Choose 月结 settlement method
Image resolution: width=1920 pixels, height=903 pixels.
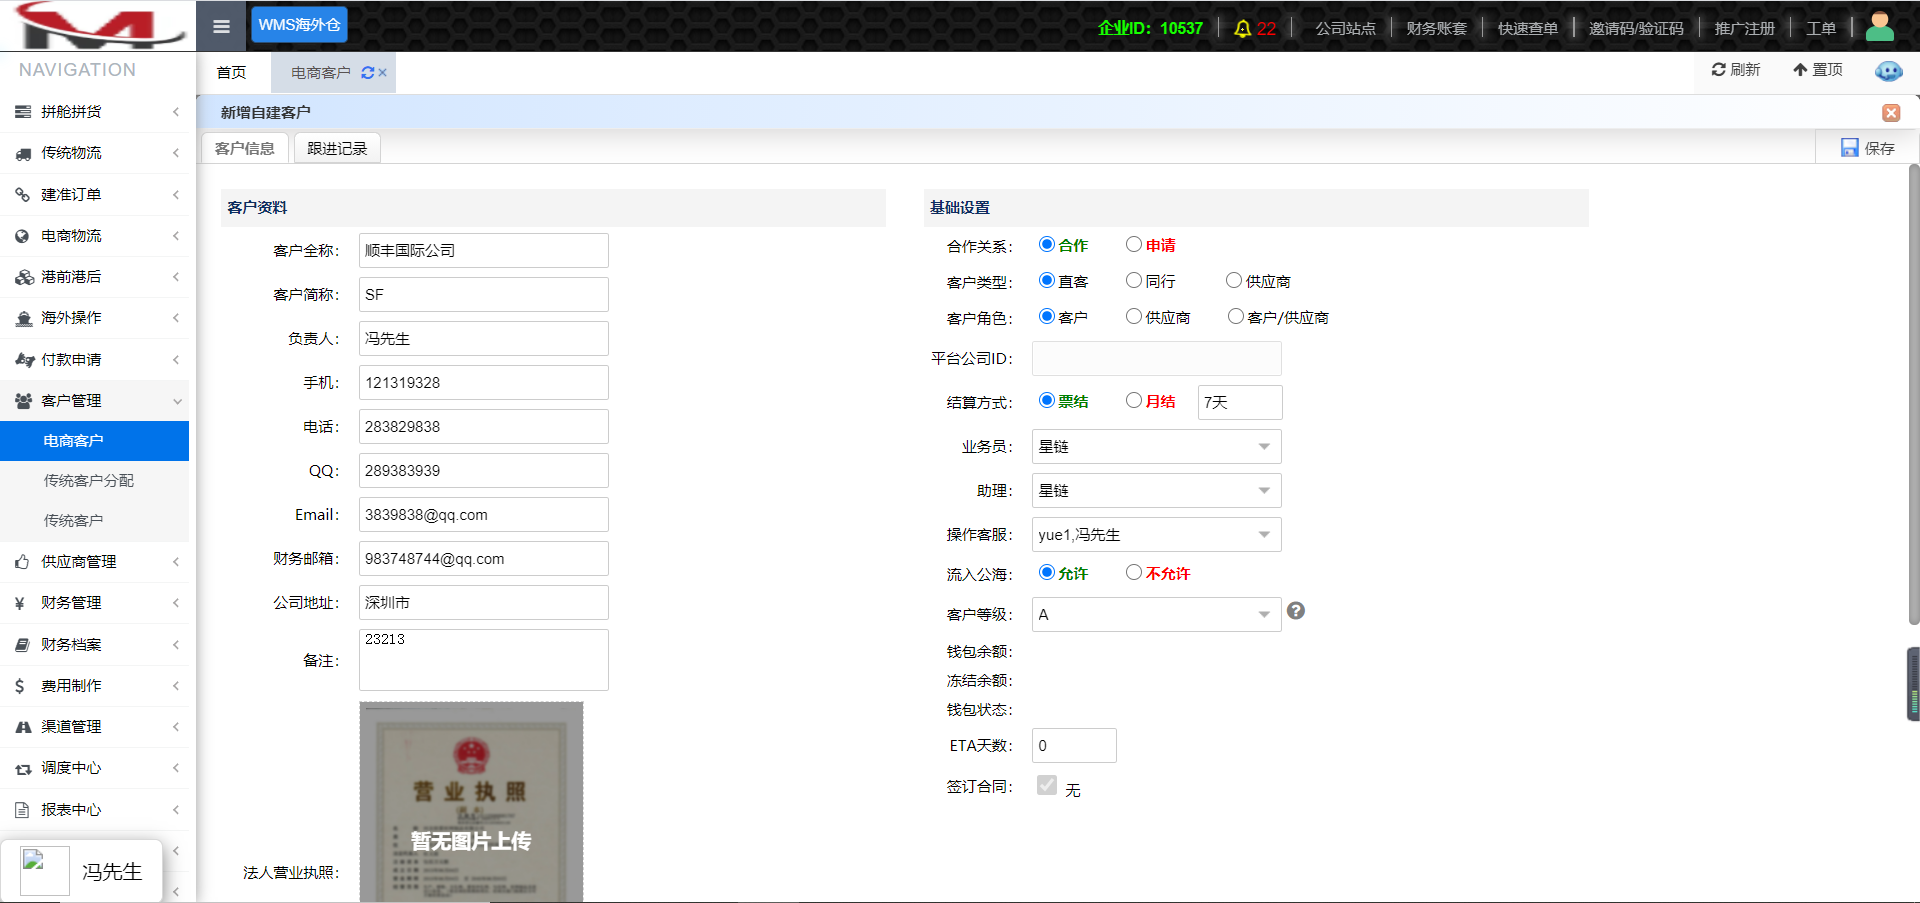pyautogui.click(x=1133, y=401)
